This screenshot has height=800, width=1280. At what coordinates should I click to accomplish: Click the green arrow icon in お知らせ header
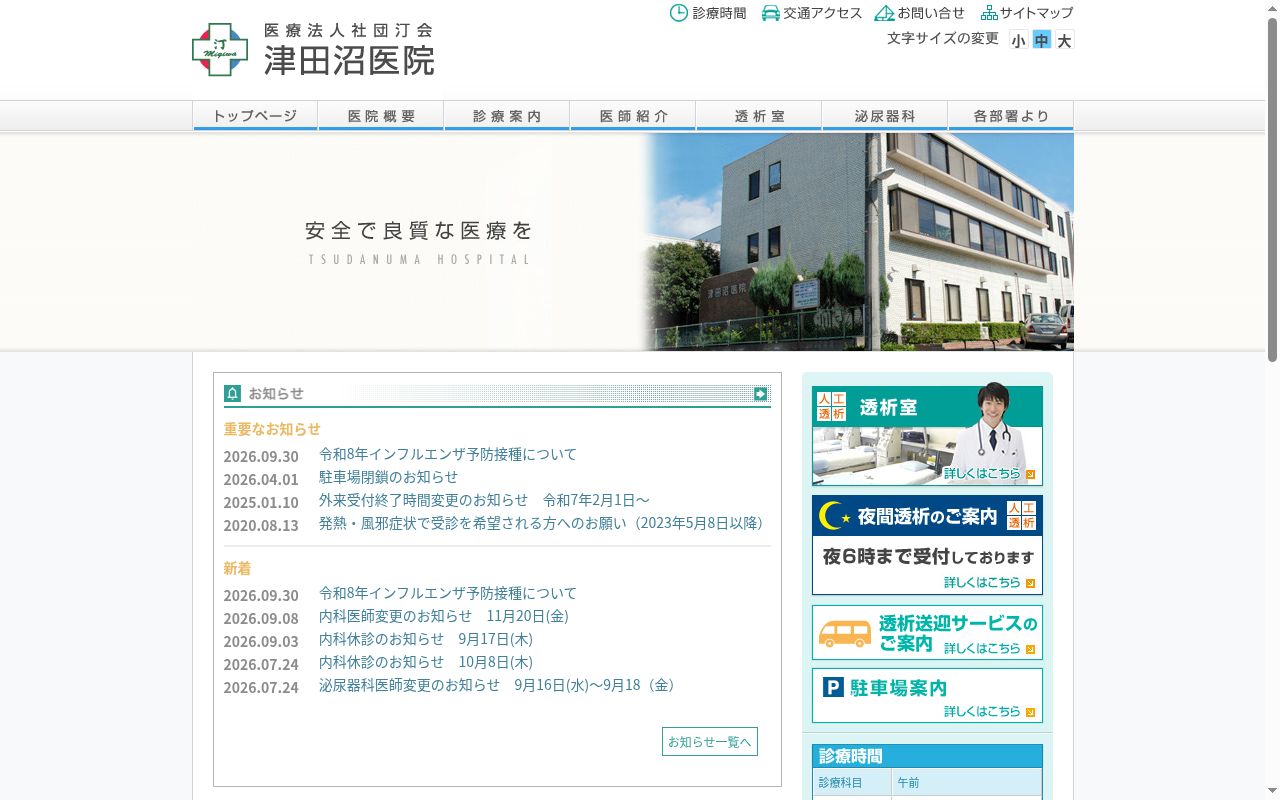(x=760, y=394)
